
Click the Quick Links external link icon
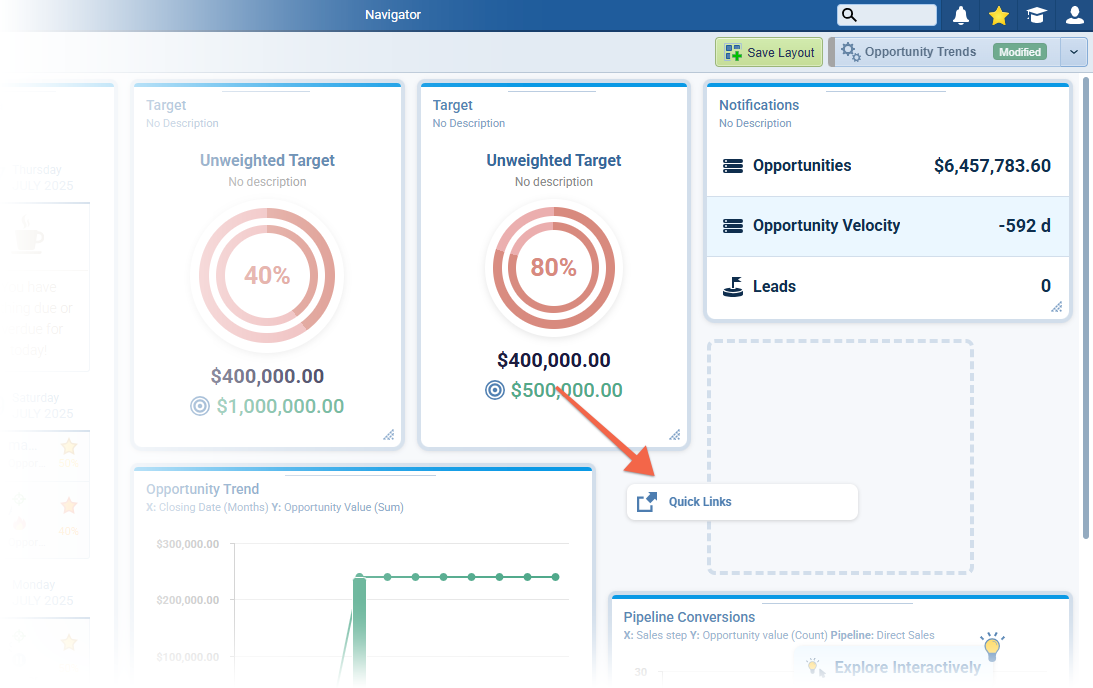tap(647, 502)
